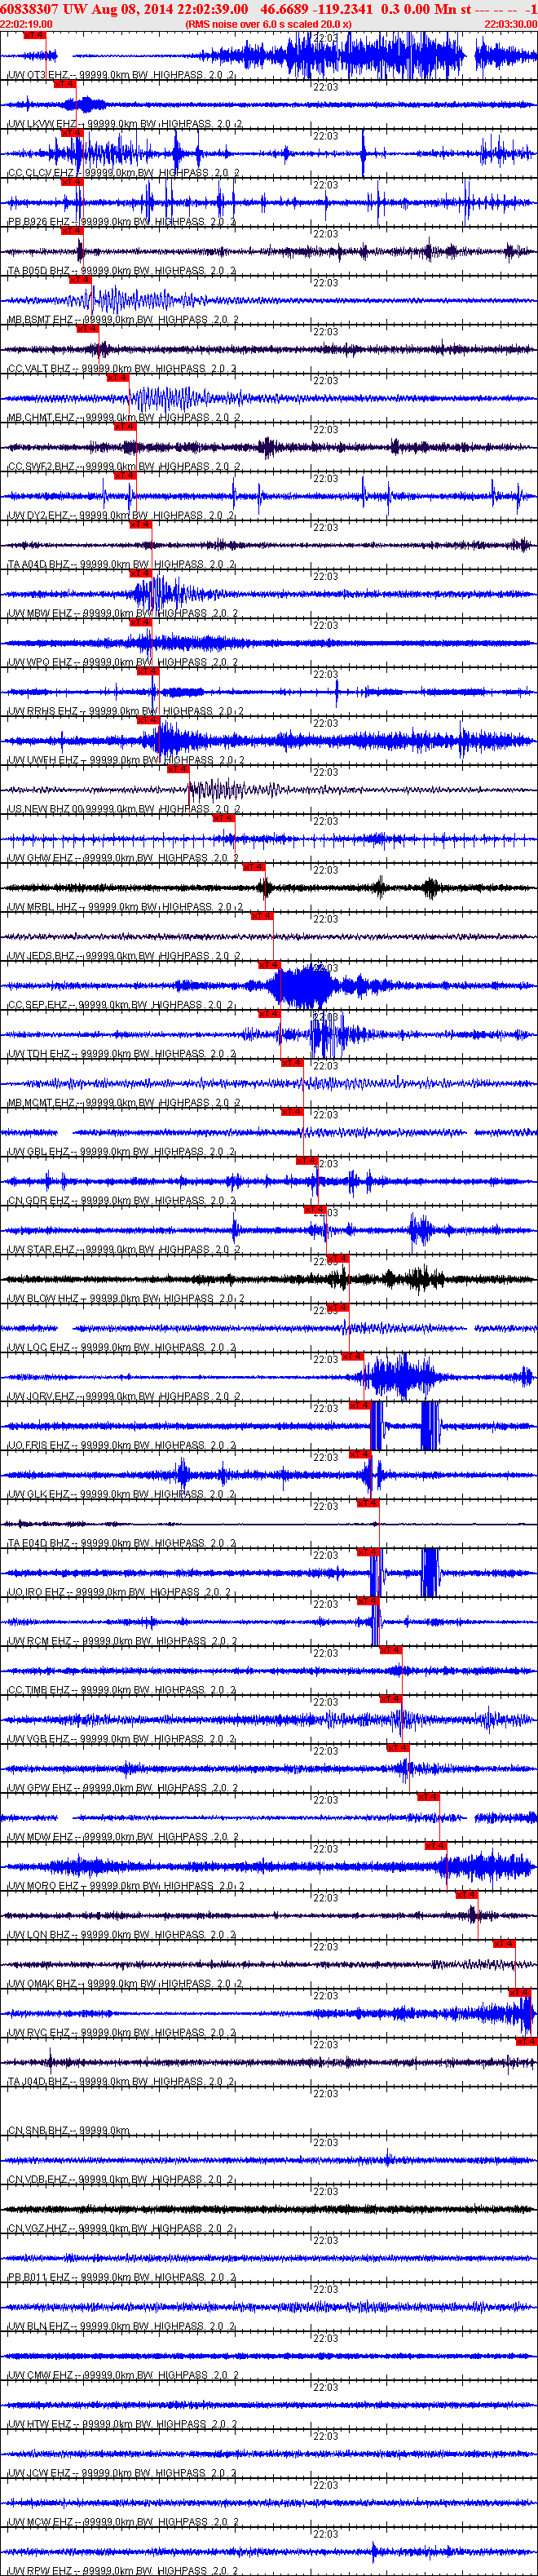
Task: Select the UW VGB EHZ station label
Action: [121, 1740]
